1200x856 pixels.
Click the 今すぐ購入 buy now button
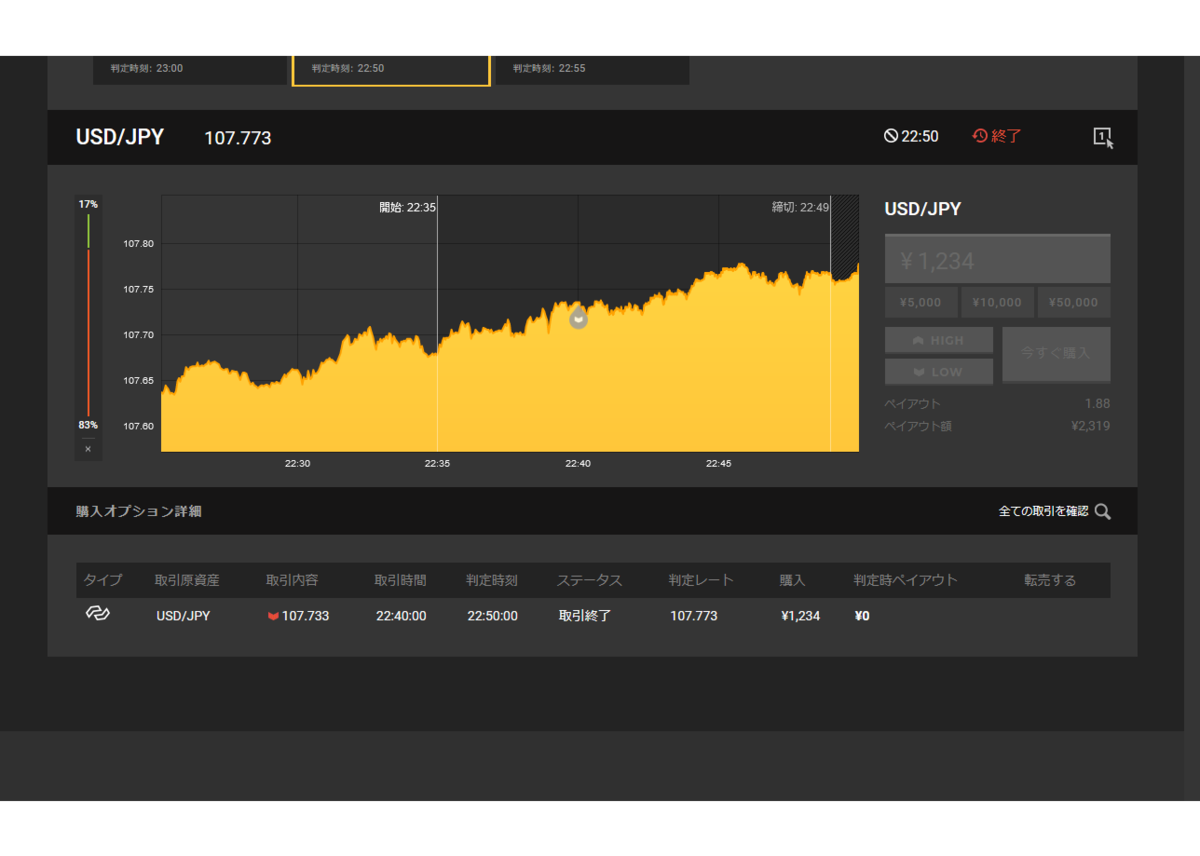click(1056, 354)
